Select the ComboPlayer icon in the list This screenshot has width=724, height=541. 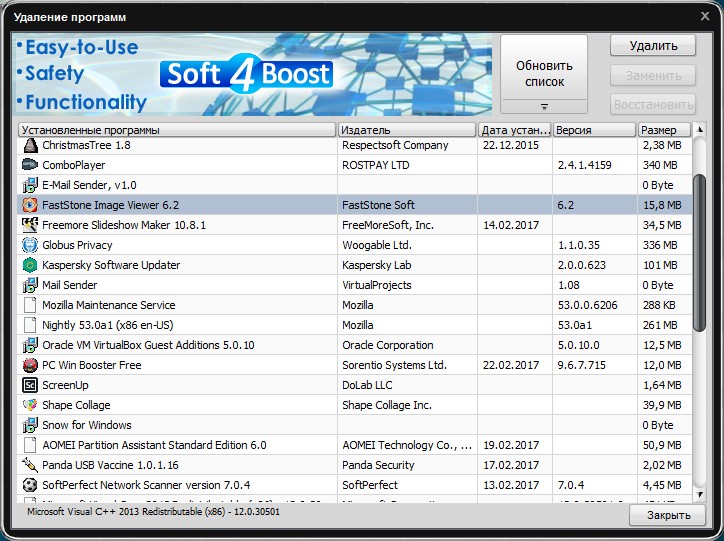click(x=30, y=165)
